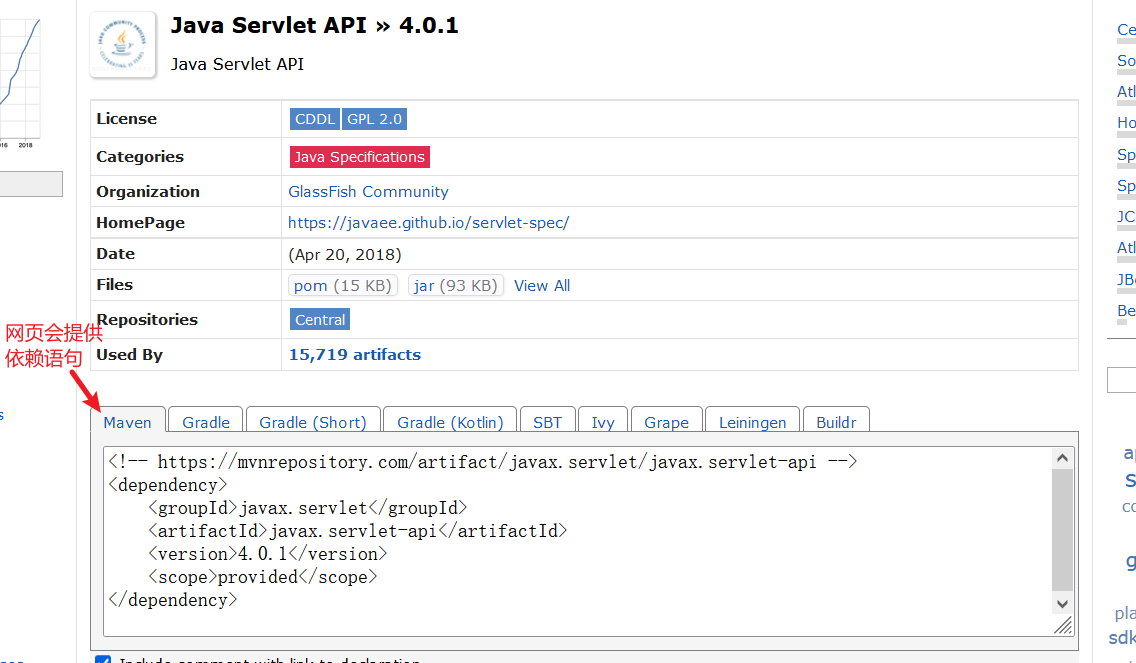Switch to the Gradle tab

206,422
